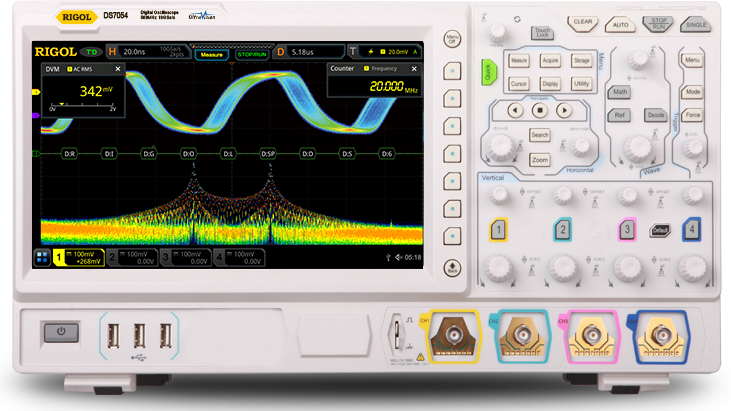731x411 pixels.
Task: Tap the Search button
Action: [540, 135]
